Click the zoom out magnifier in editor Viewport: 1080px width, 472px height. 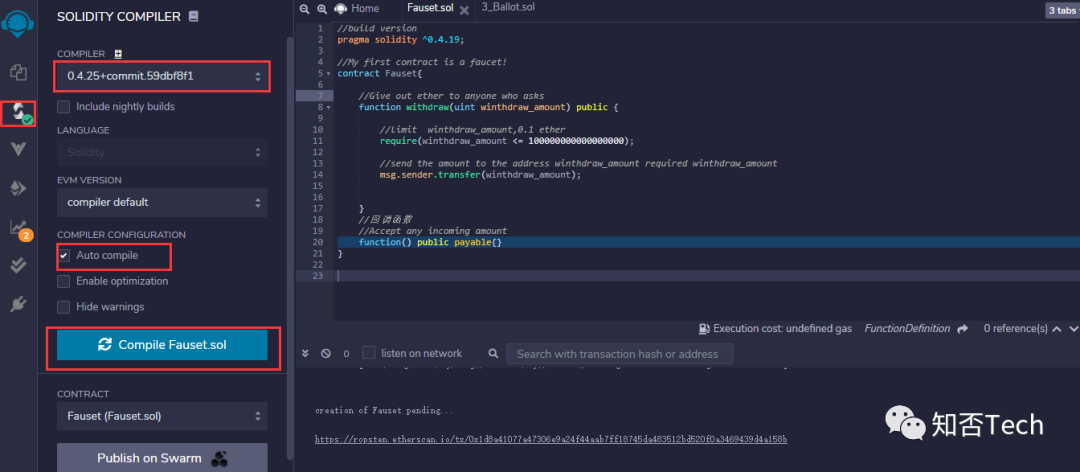tap(305, 9)
